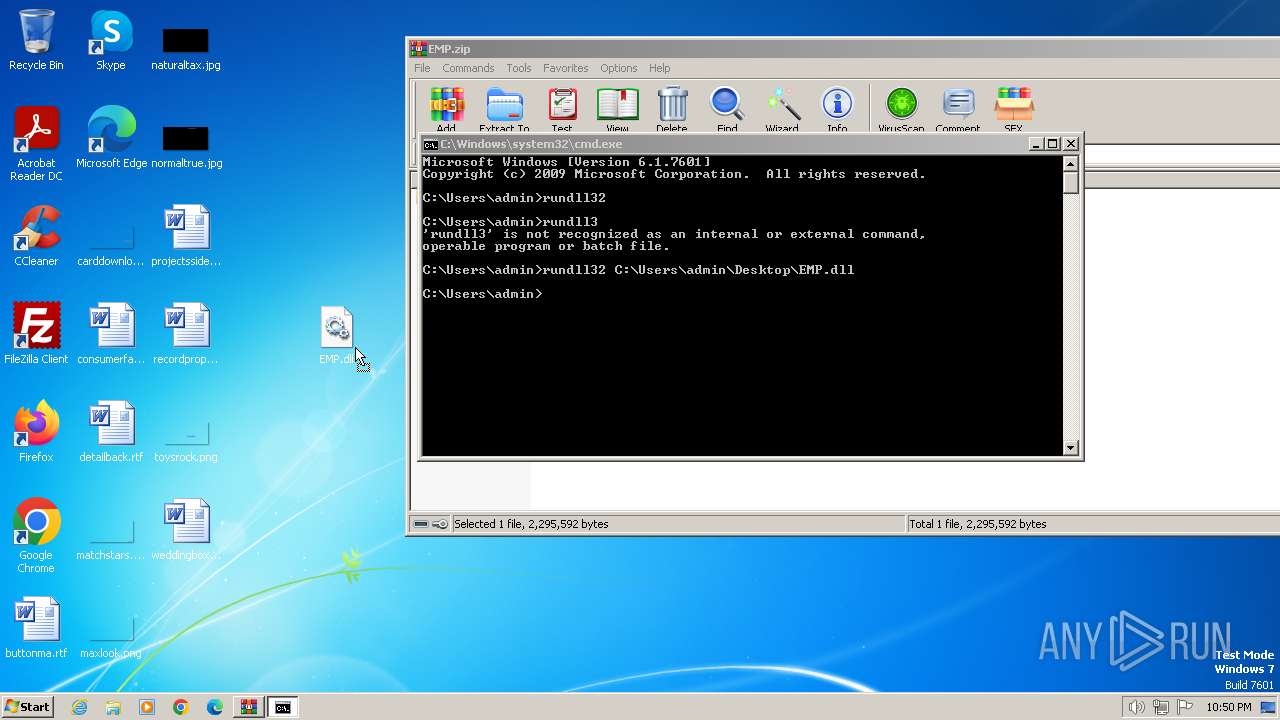Select the Acrobat Reader DC shortcut
1280x720 pixels.
(36, 145)
